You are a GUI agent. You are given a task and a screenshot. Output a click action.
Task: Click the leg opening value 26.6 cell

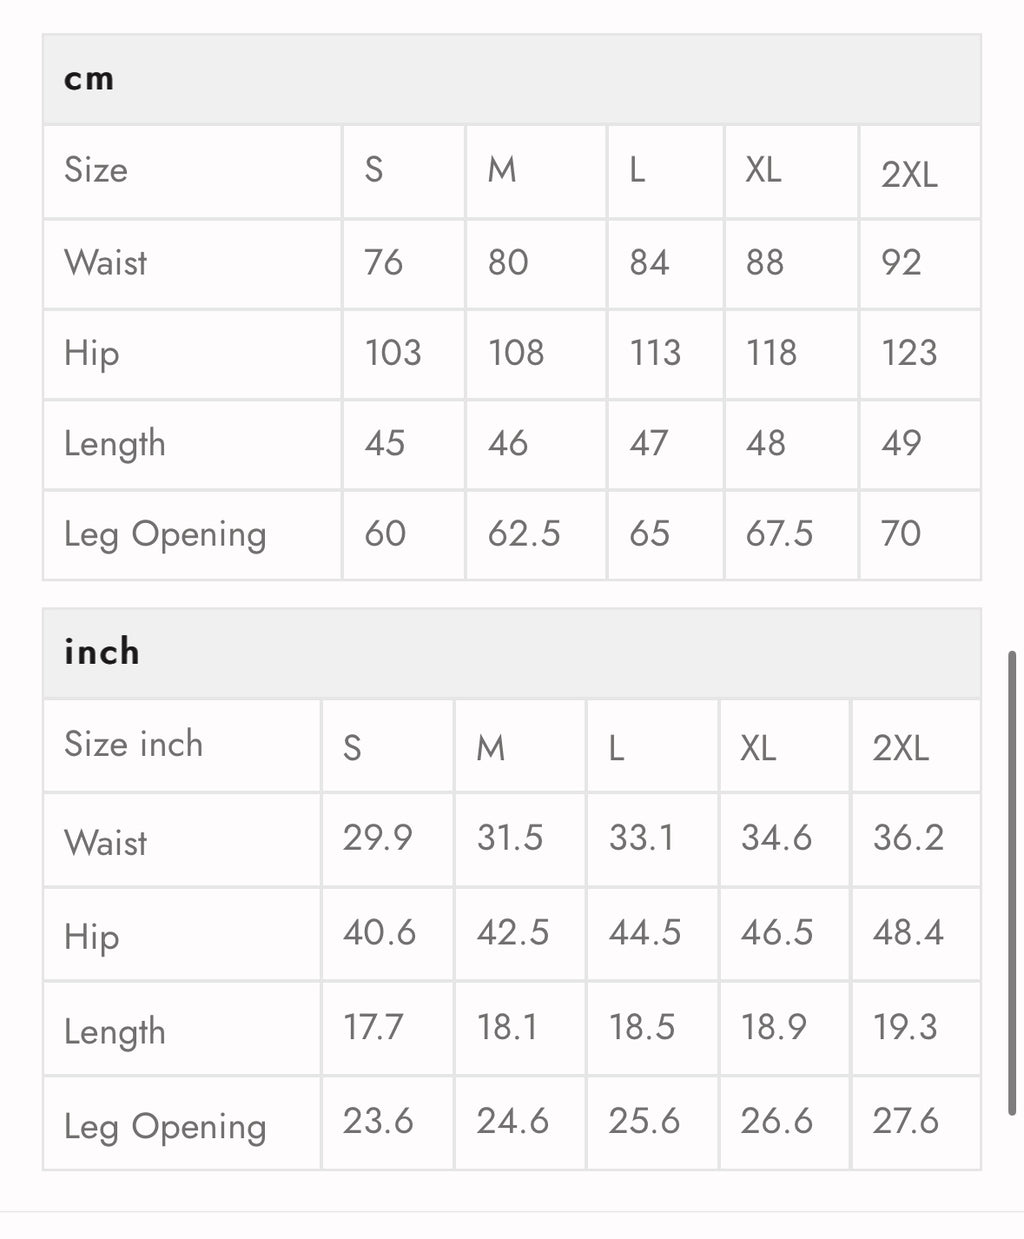[x=776, y=1121]
